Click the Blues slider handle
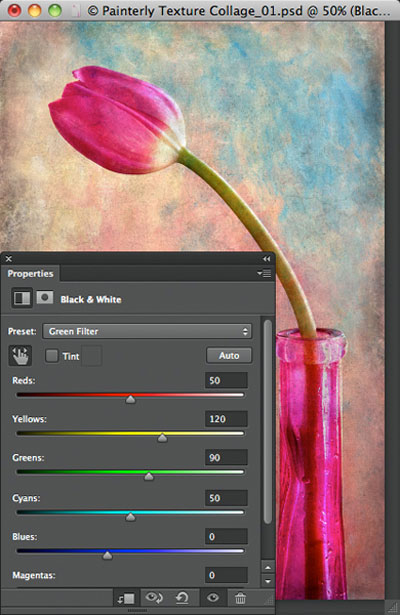Screen dimensions: 400x615 pos(107,555)
